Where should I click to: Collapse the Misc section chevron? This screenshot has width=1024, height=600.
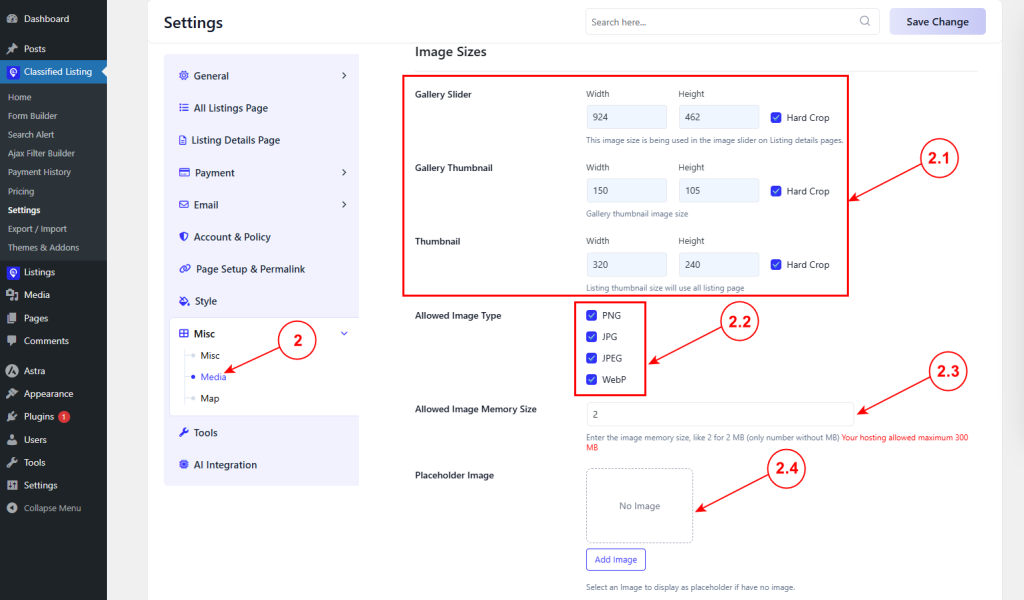(x=344, y=333)
